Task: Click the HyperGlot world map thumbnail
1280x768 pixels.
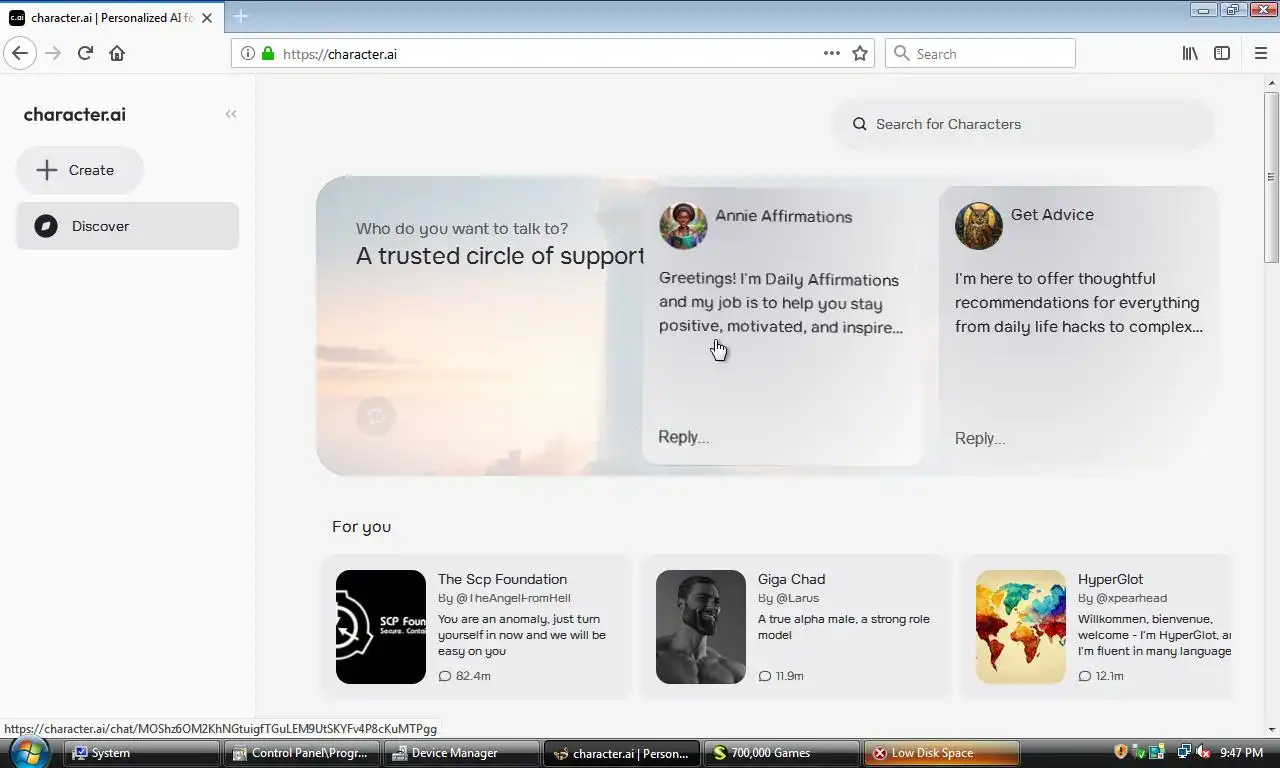Action: (1021, 627)
